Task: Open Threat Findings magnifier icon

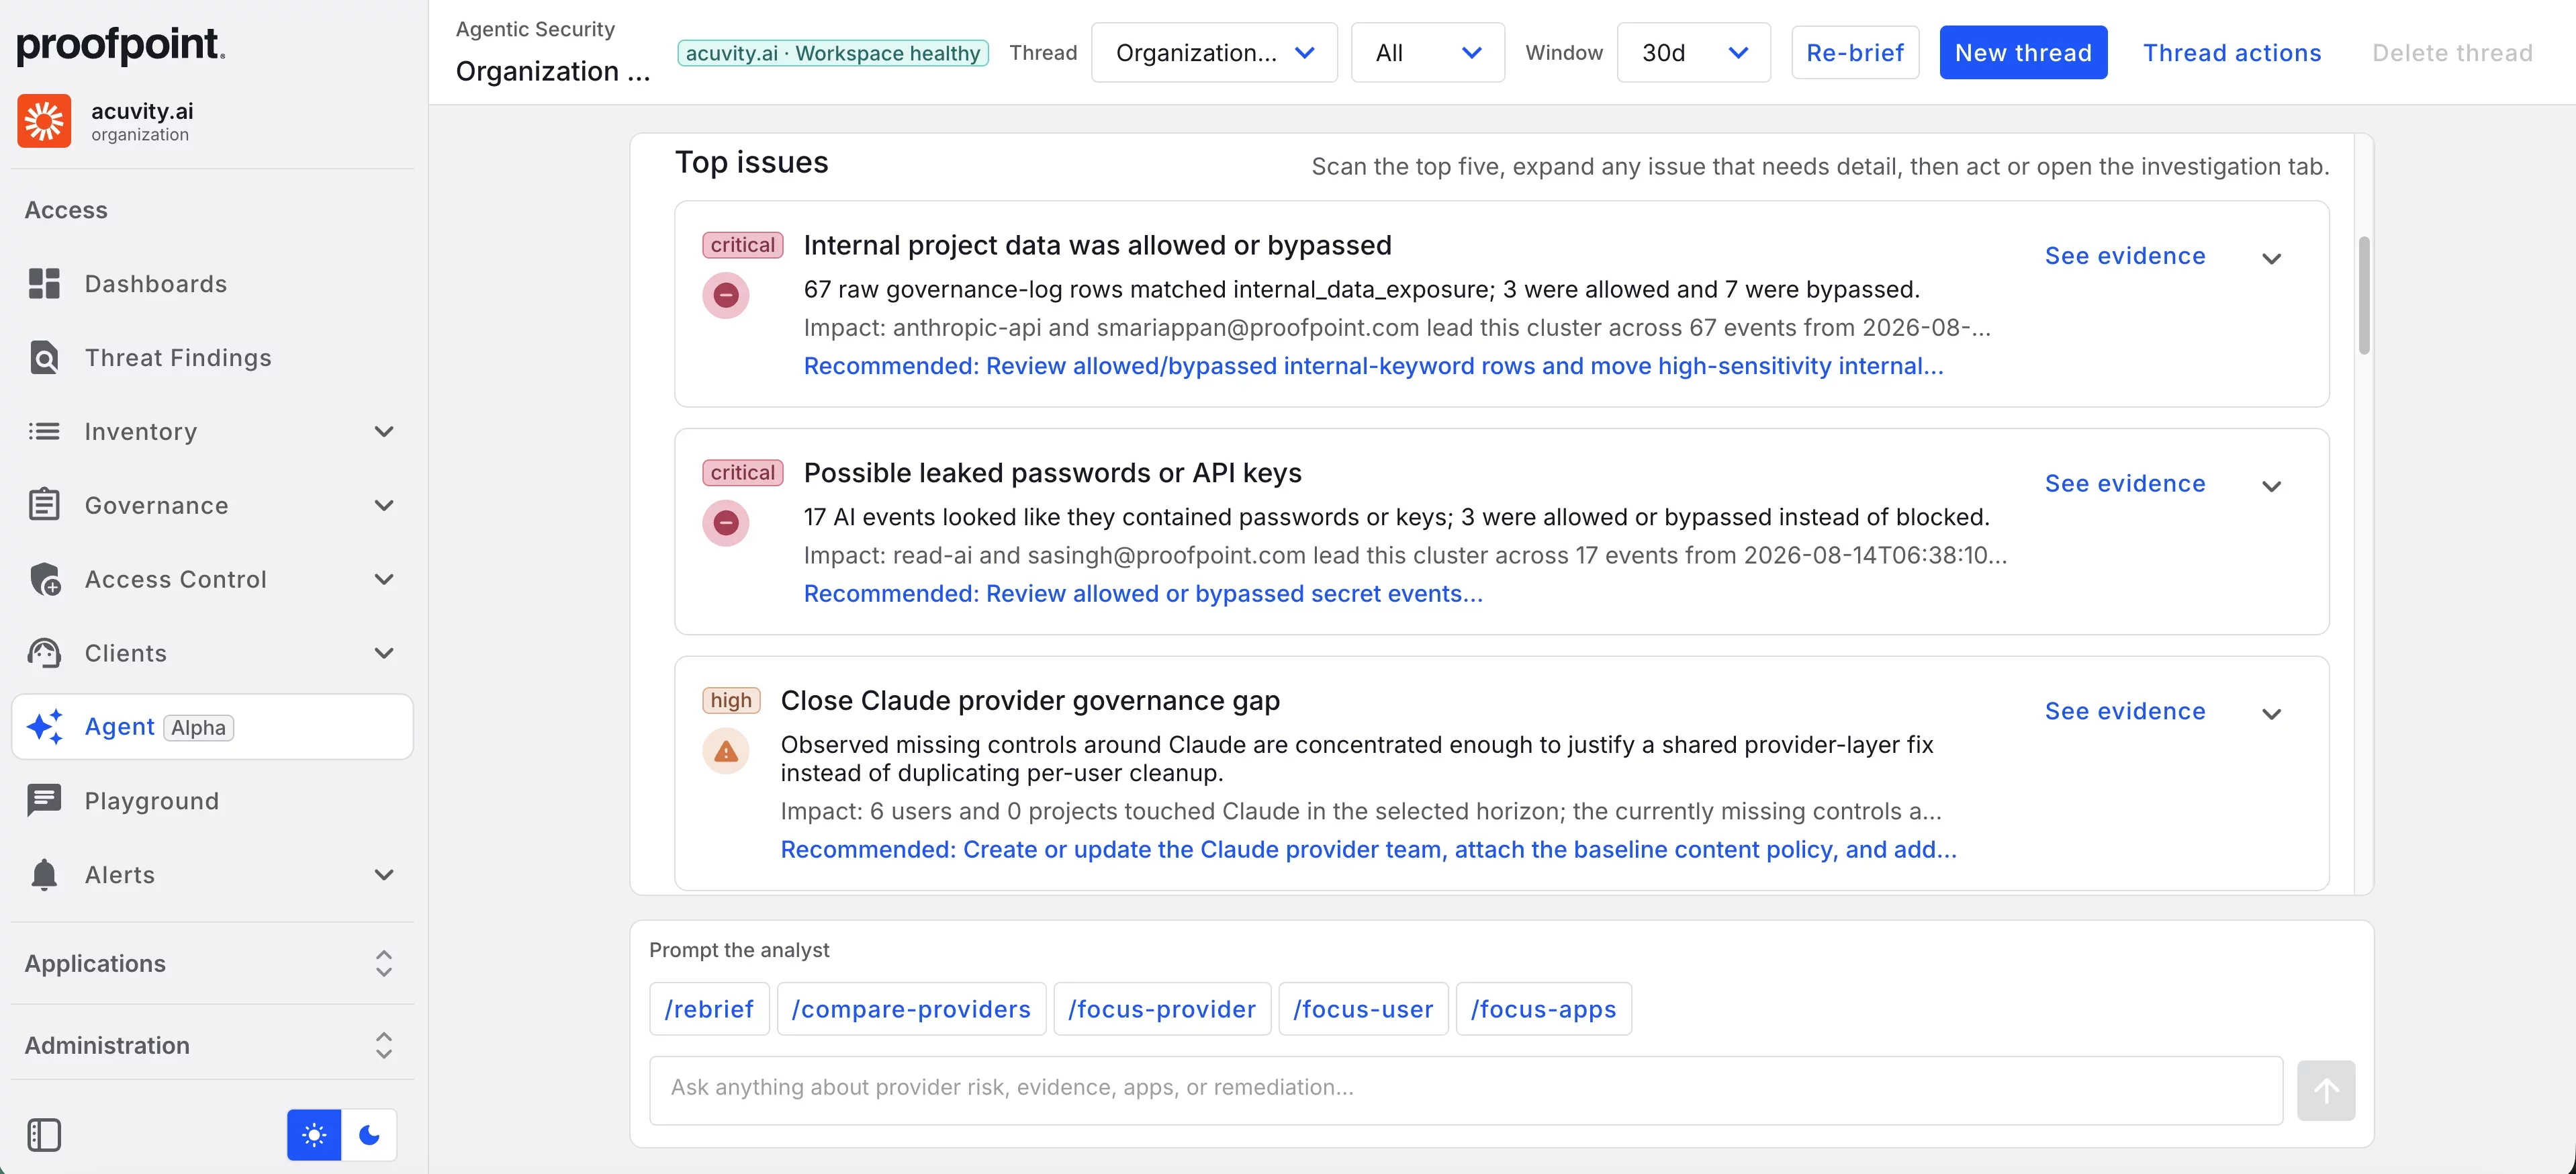Action: pos(44,358)
